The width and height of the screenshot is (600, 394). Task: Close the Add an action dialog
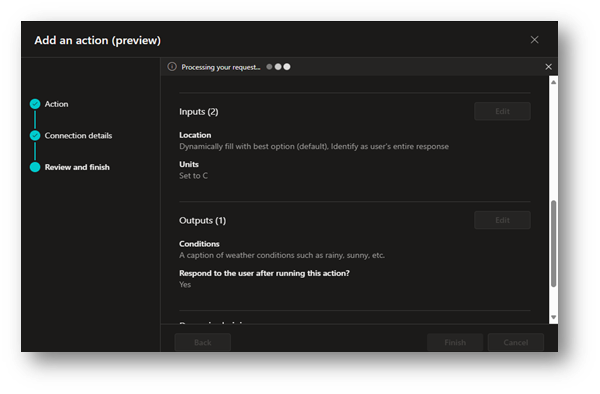[534, 40]
